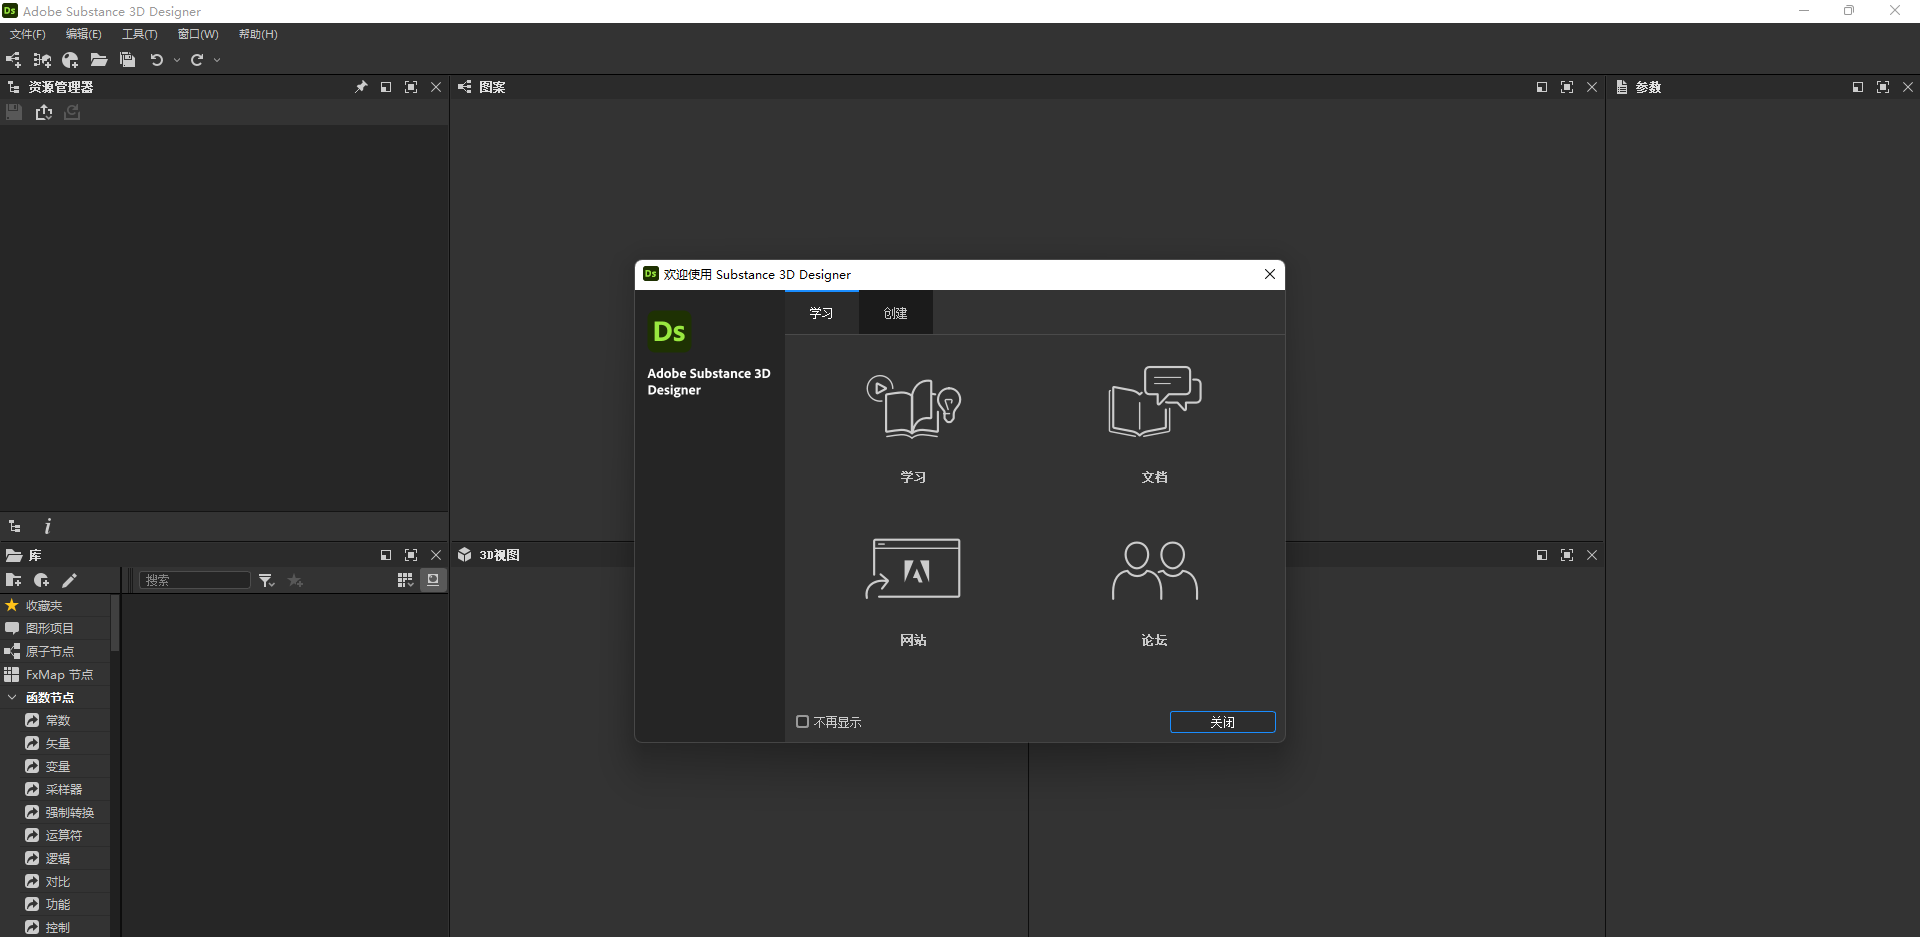
Task: Maximize the 图案 graph panel
Action: coord(1567,87)
